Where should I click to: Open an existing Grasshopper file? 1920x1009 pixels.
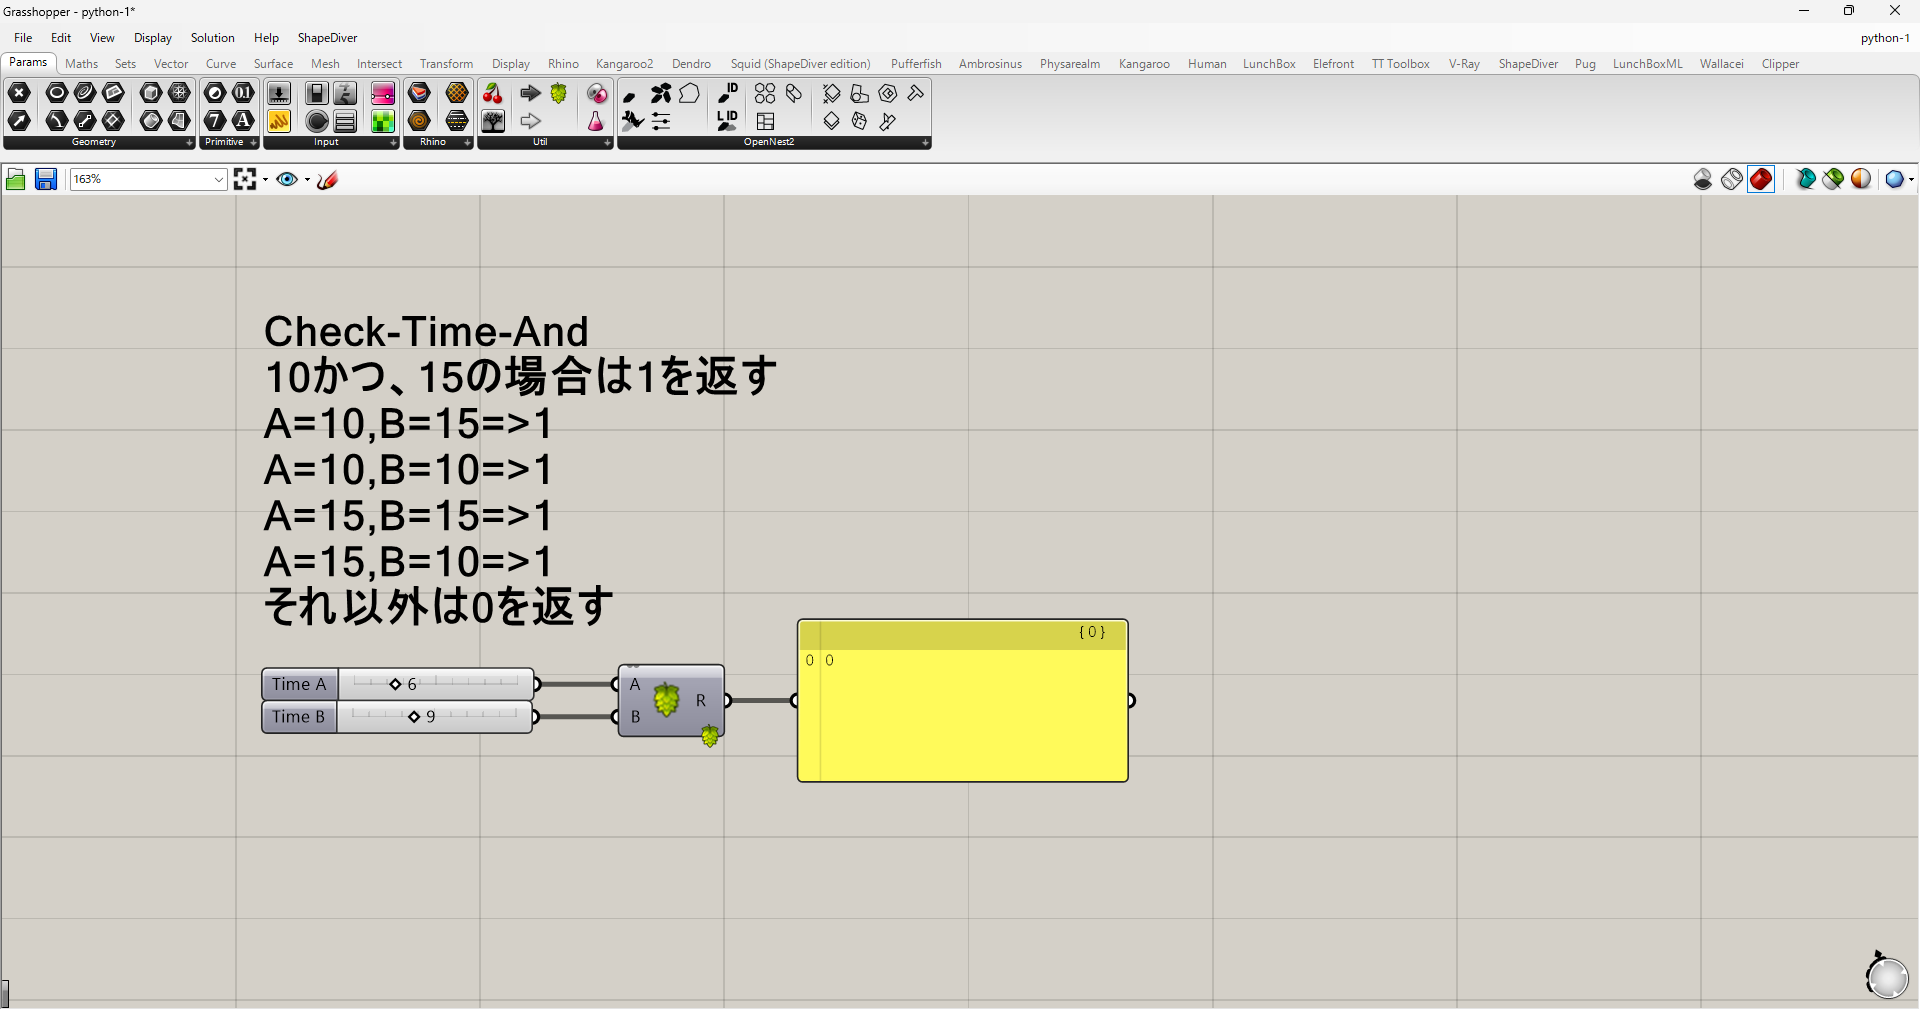coord(16,179)
